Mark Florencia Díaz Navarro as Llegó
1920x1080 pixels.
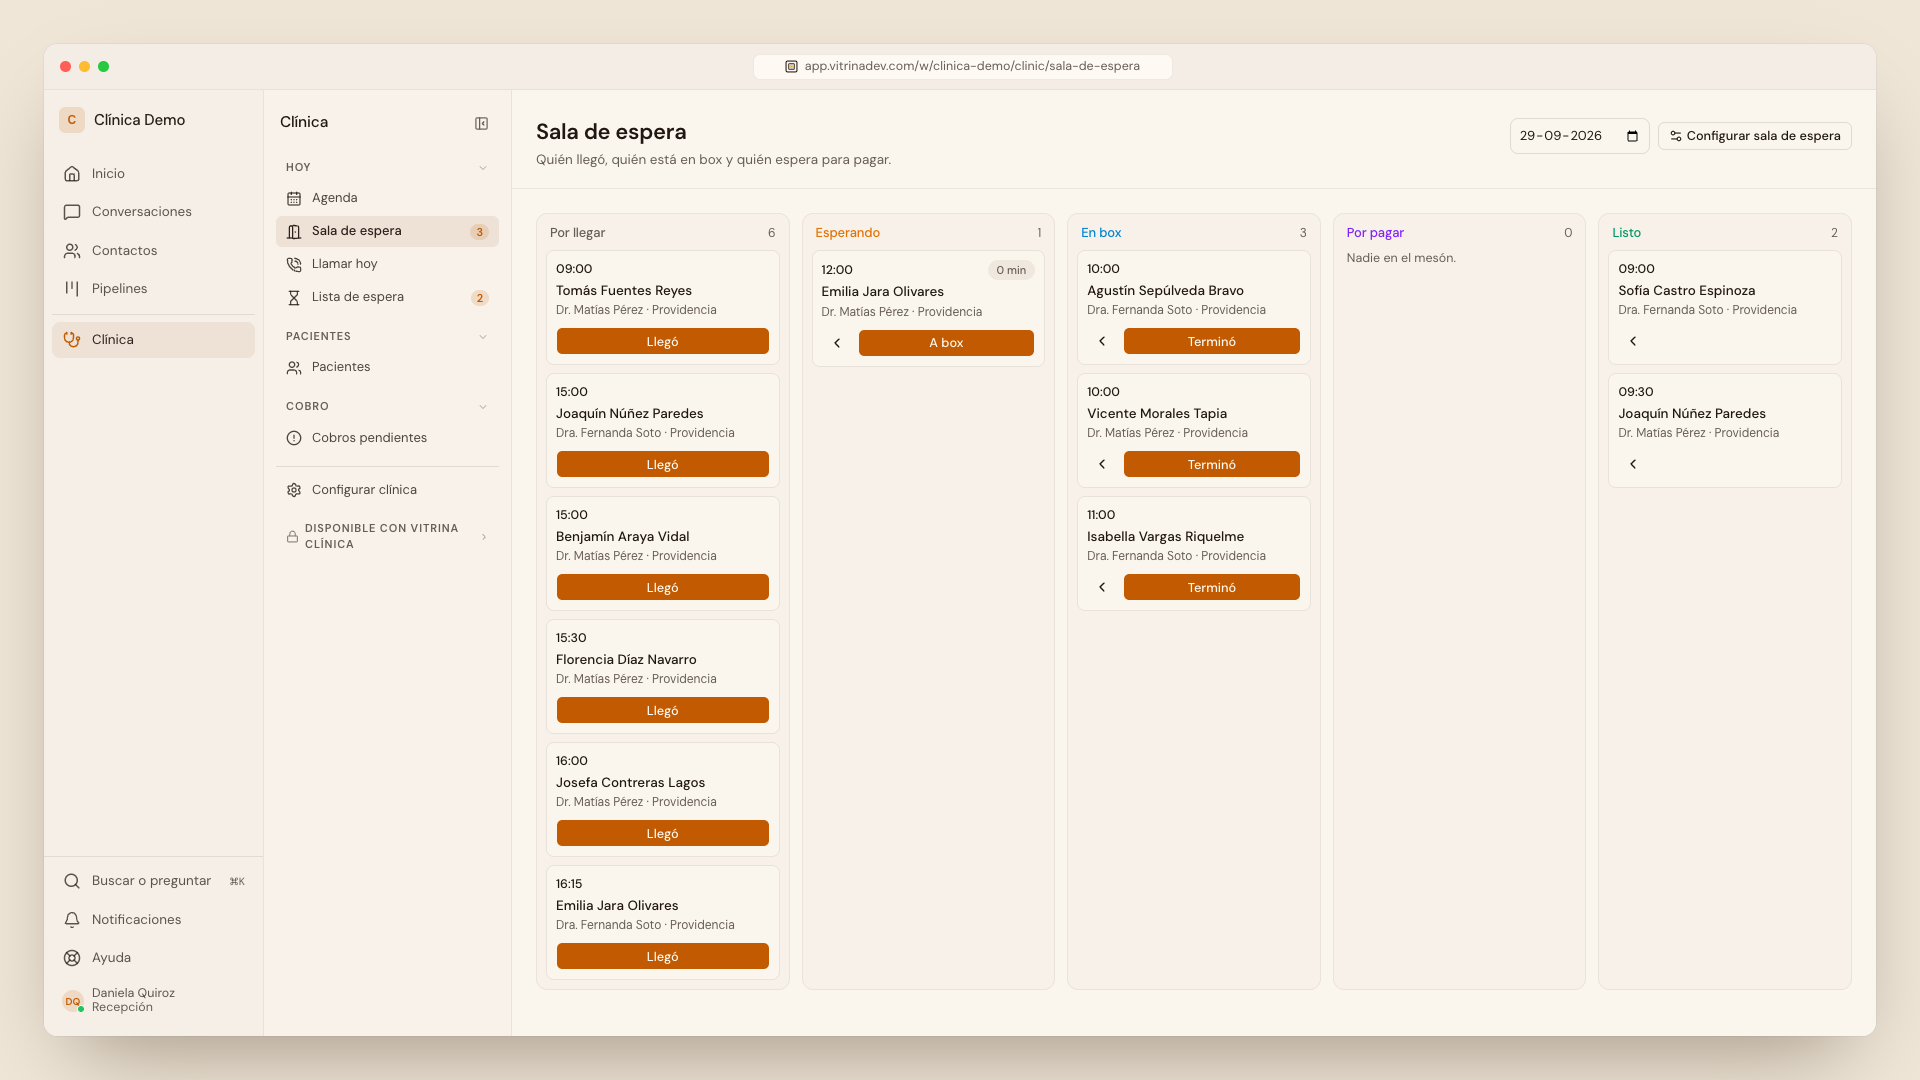[662, 710]
